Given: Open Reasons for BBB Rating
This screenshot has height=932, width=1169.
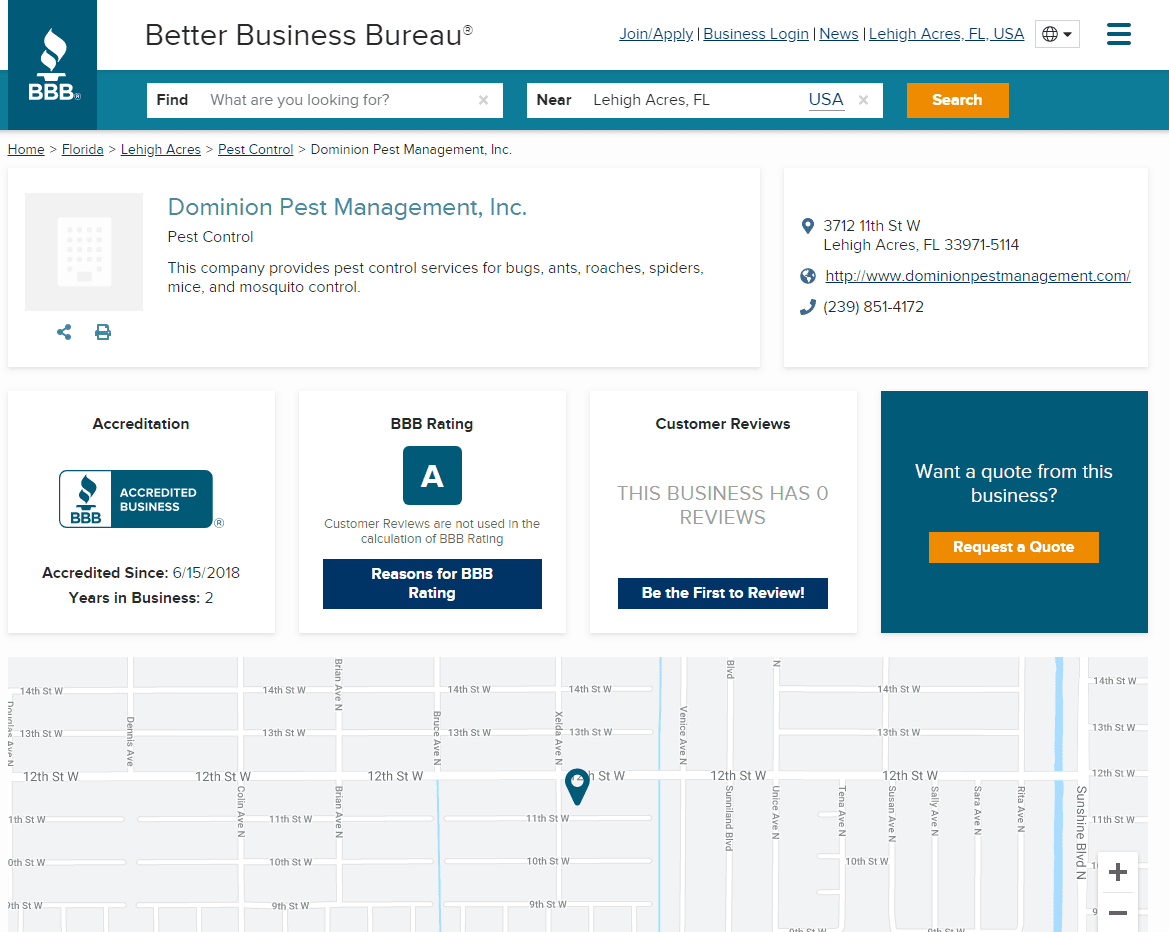Looking at the screenshot, I should [432, 584].
